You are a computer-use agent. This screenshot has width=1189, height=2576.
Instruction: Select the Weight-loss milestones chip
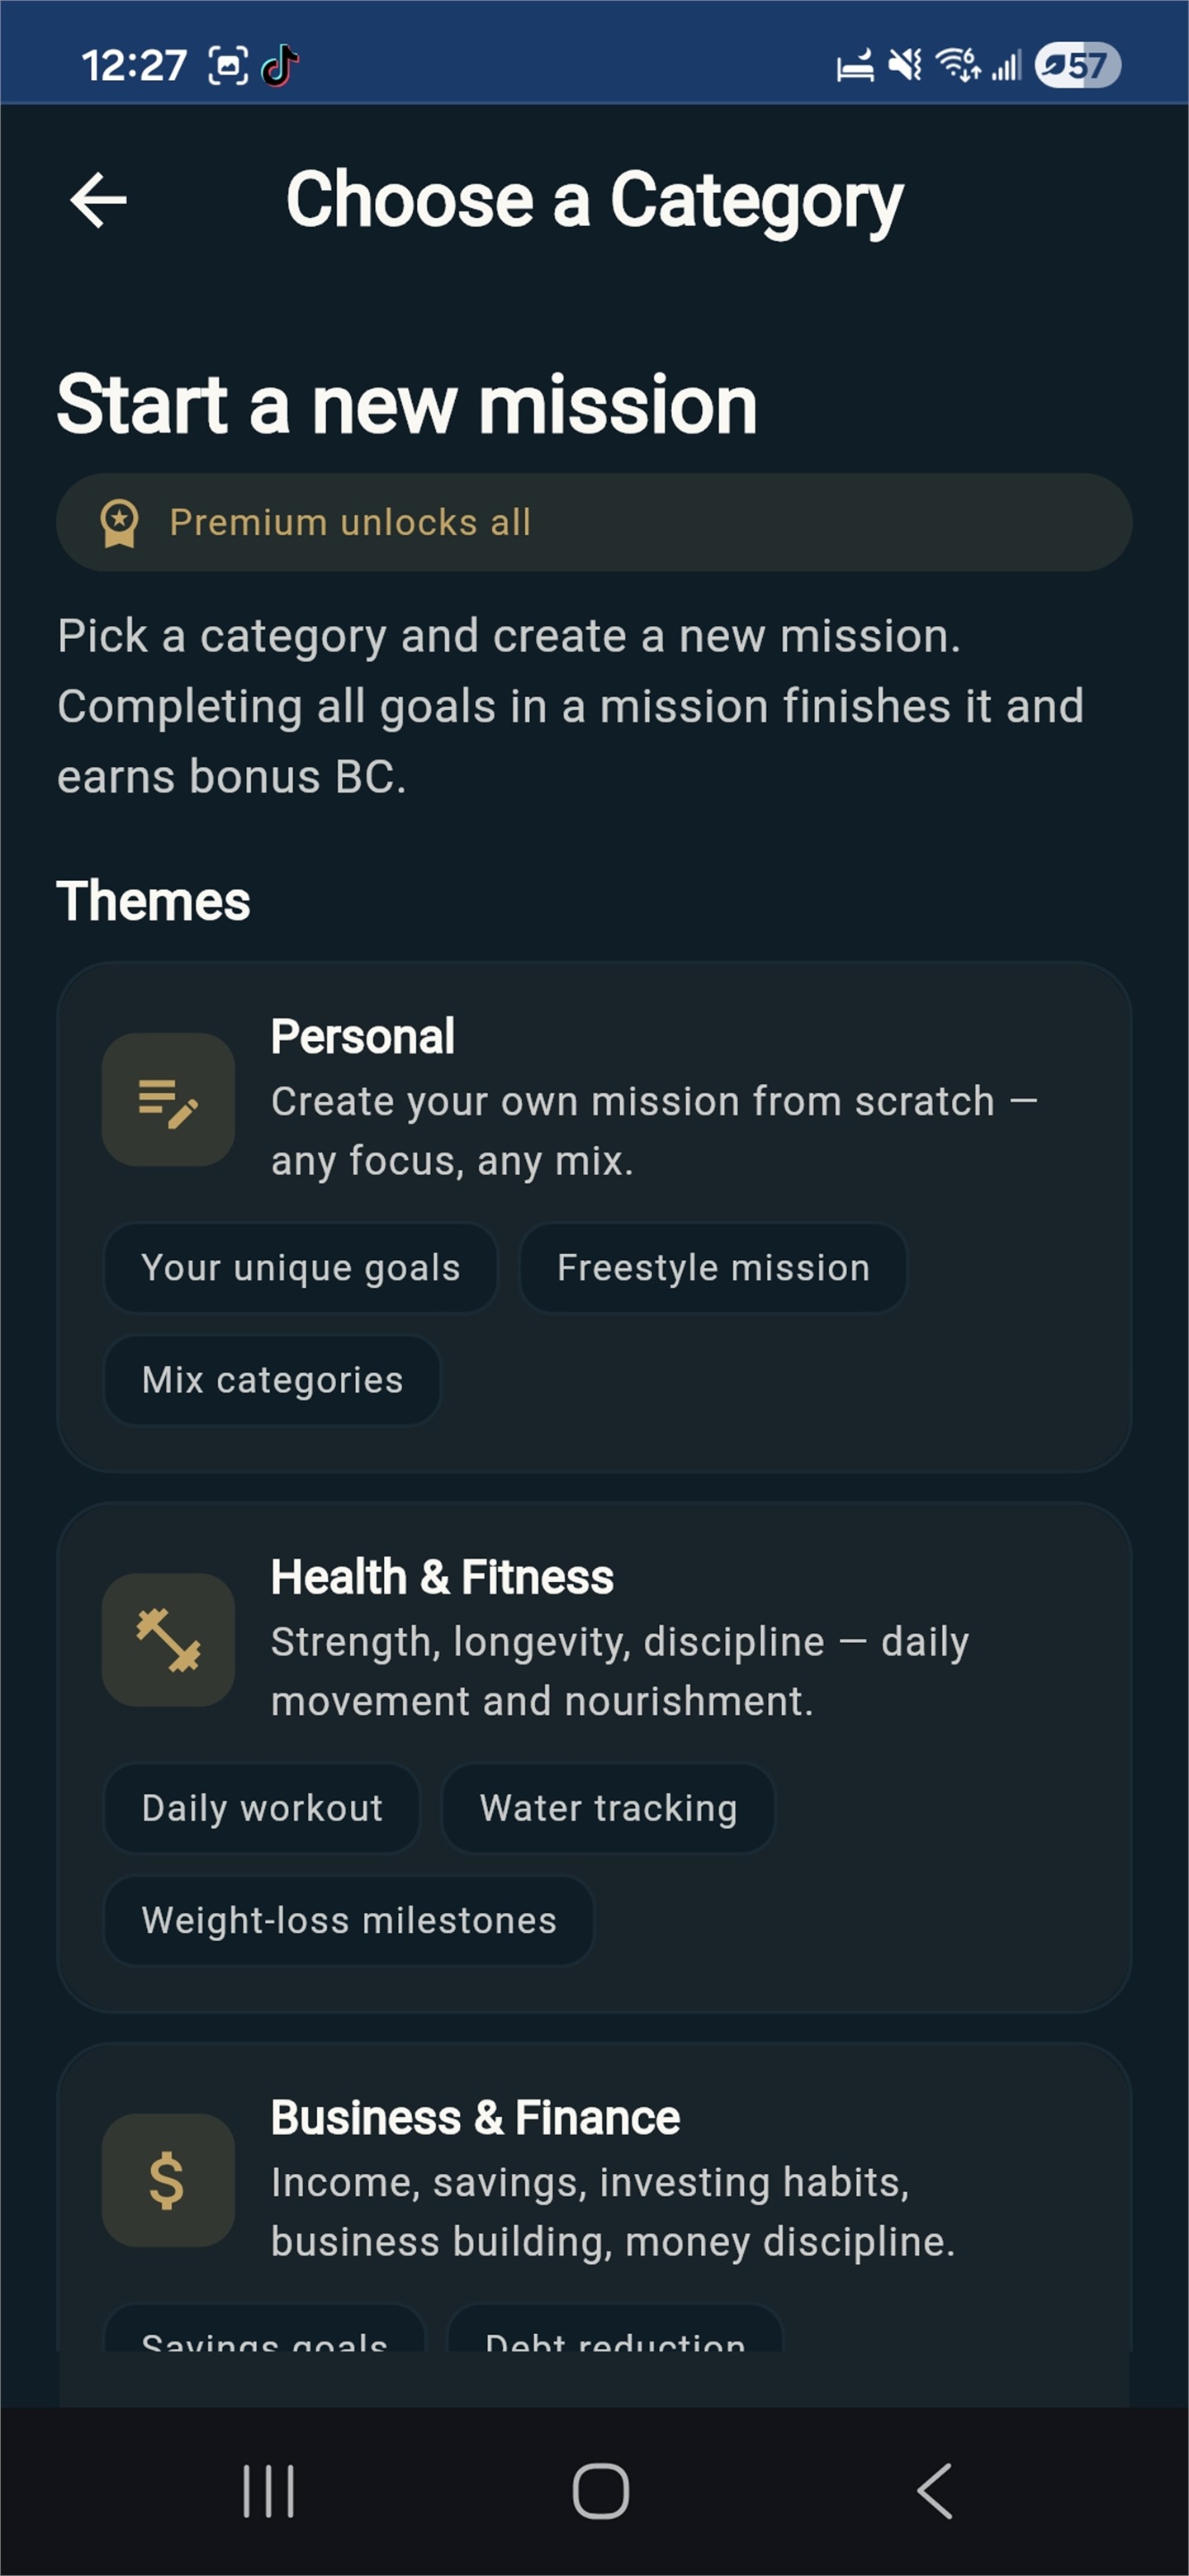coord(348,1920)
